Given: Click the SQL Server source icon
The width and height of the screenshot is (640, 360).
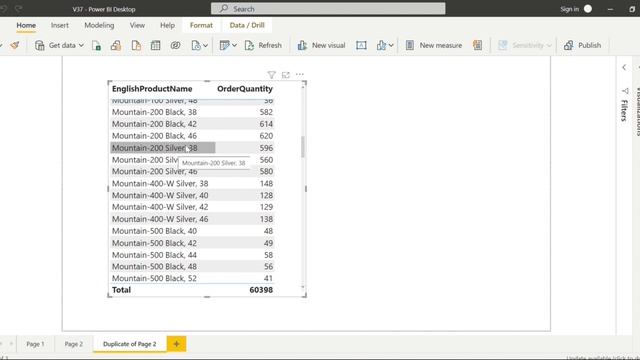Looking at the screenshot, I should [136, 45].
